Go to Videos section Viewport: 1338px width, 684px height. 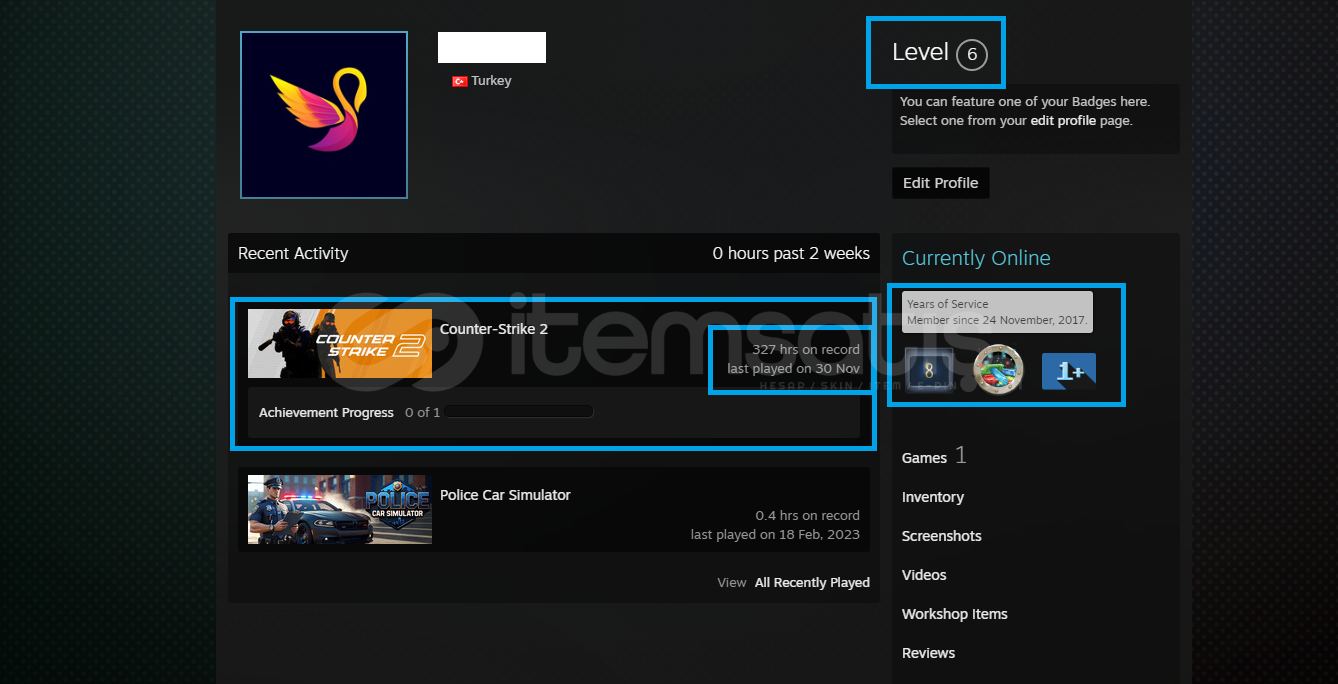tap(924, 575)
